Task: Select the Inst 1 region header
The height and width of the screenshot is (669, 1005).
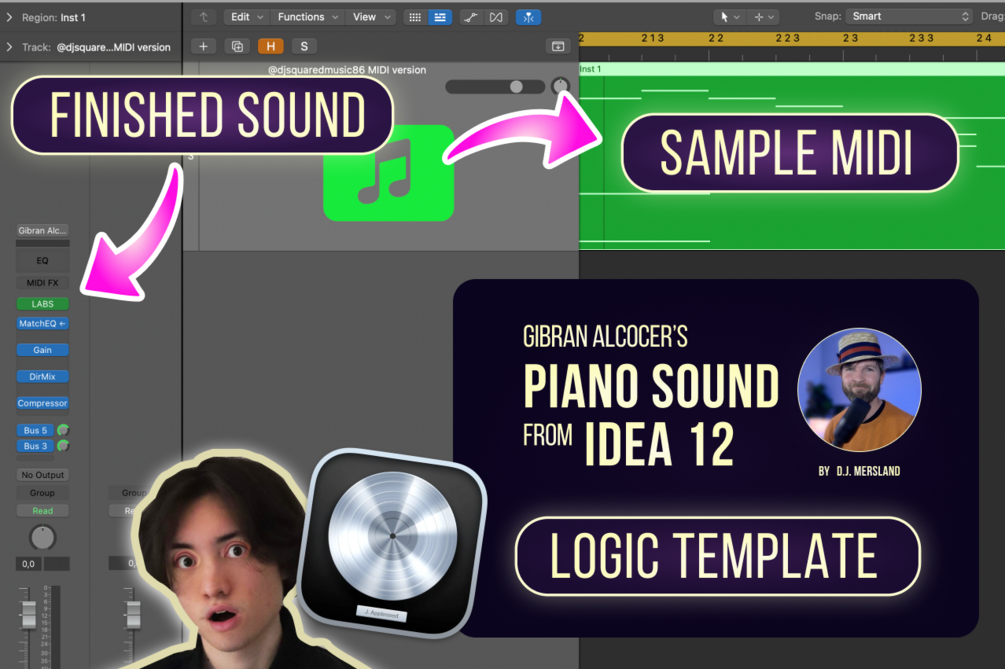Action: click(792, 69)
